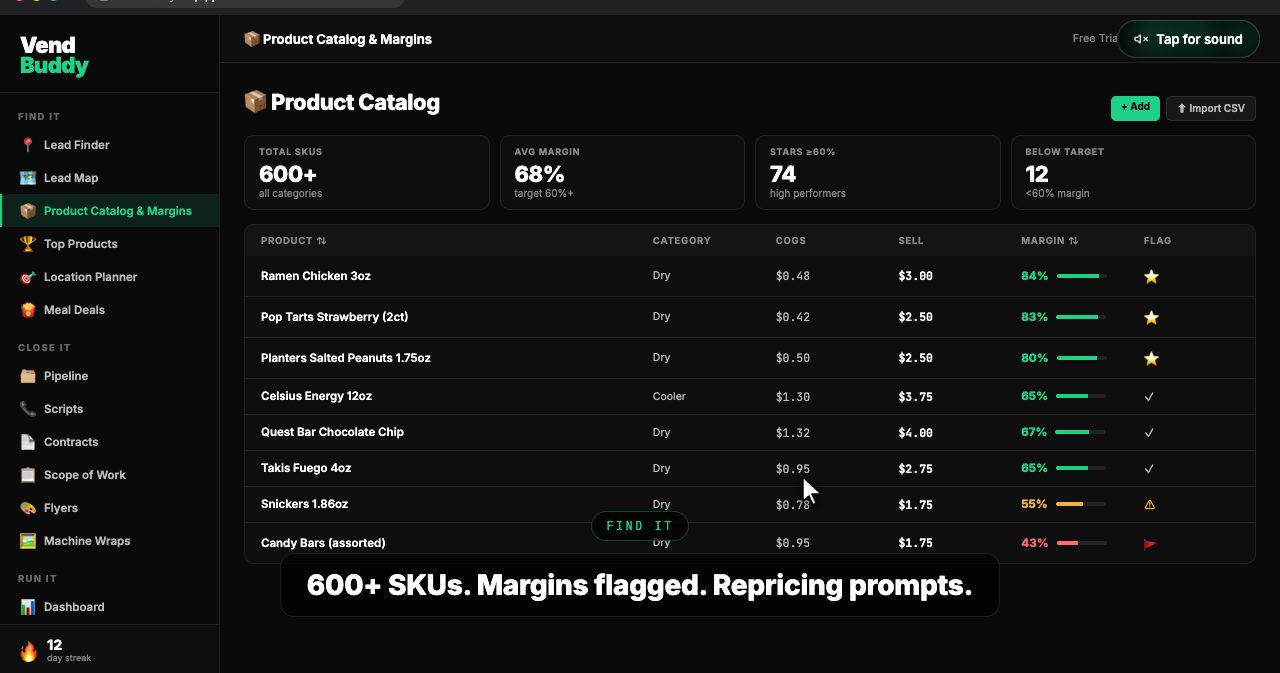Click the star flag on Ramen Chicken row
1280x673 pixels.
(1151, 277)
